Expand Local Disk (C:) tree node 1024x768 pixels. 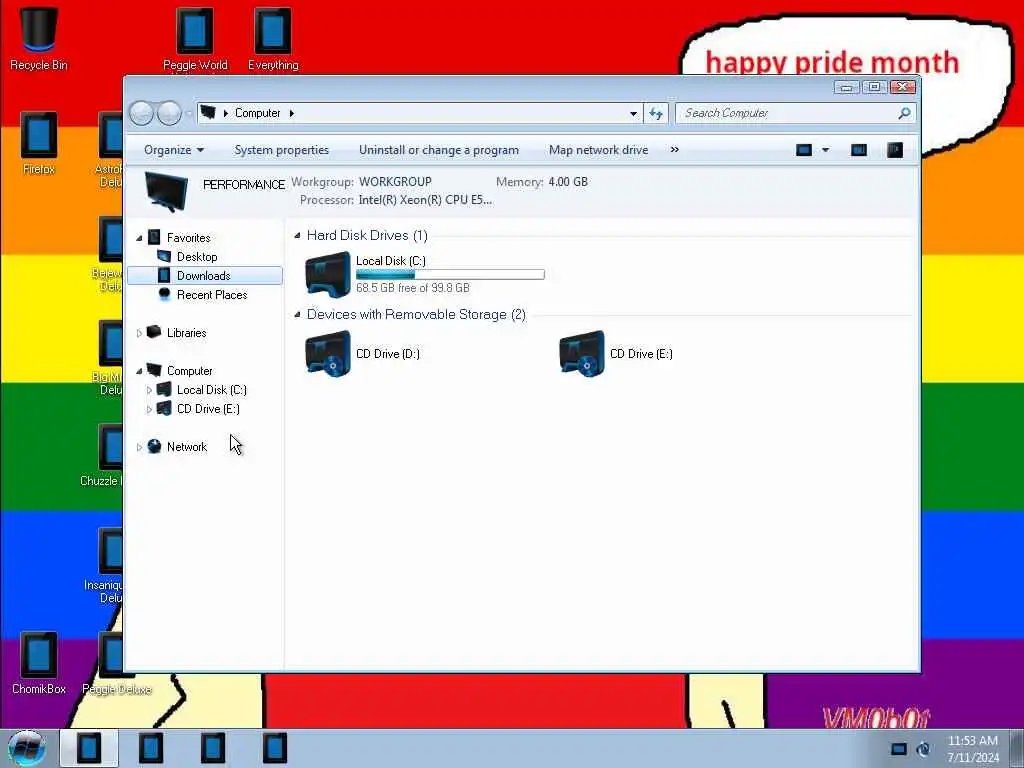pyautogui.click(x=149, y=390)
